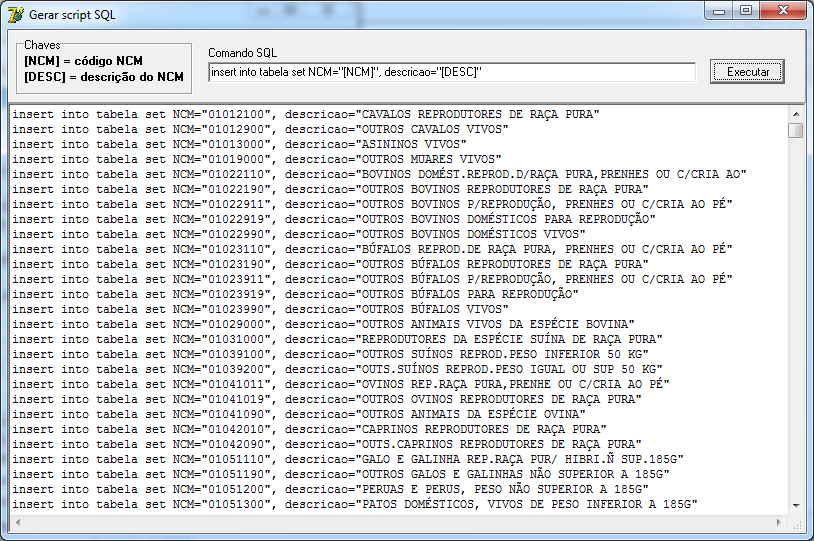This screenshot has width=814, height=541.
Task: Maximize the Gerar script SQL window
Action: pos(746,11)
